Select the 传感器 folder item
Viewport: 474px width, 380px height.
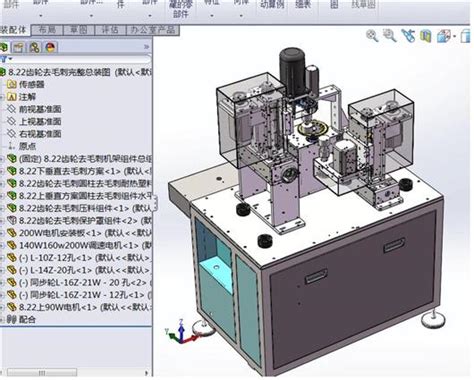[x=32, y=84]
